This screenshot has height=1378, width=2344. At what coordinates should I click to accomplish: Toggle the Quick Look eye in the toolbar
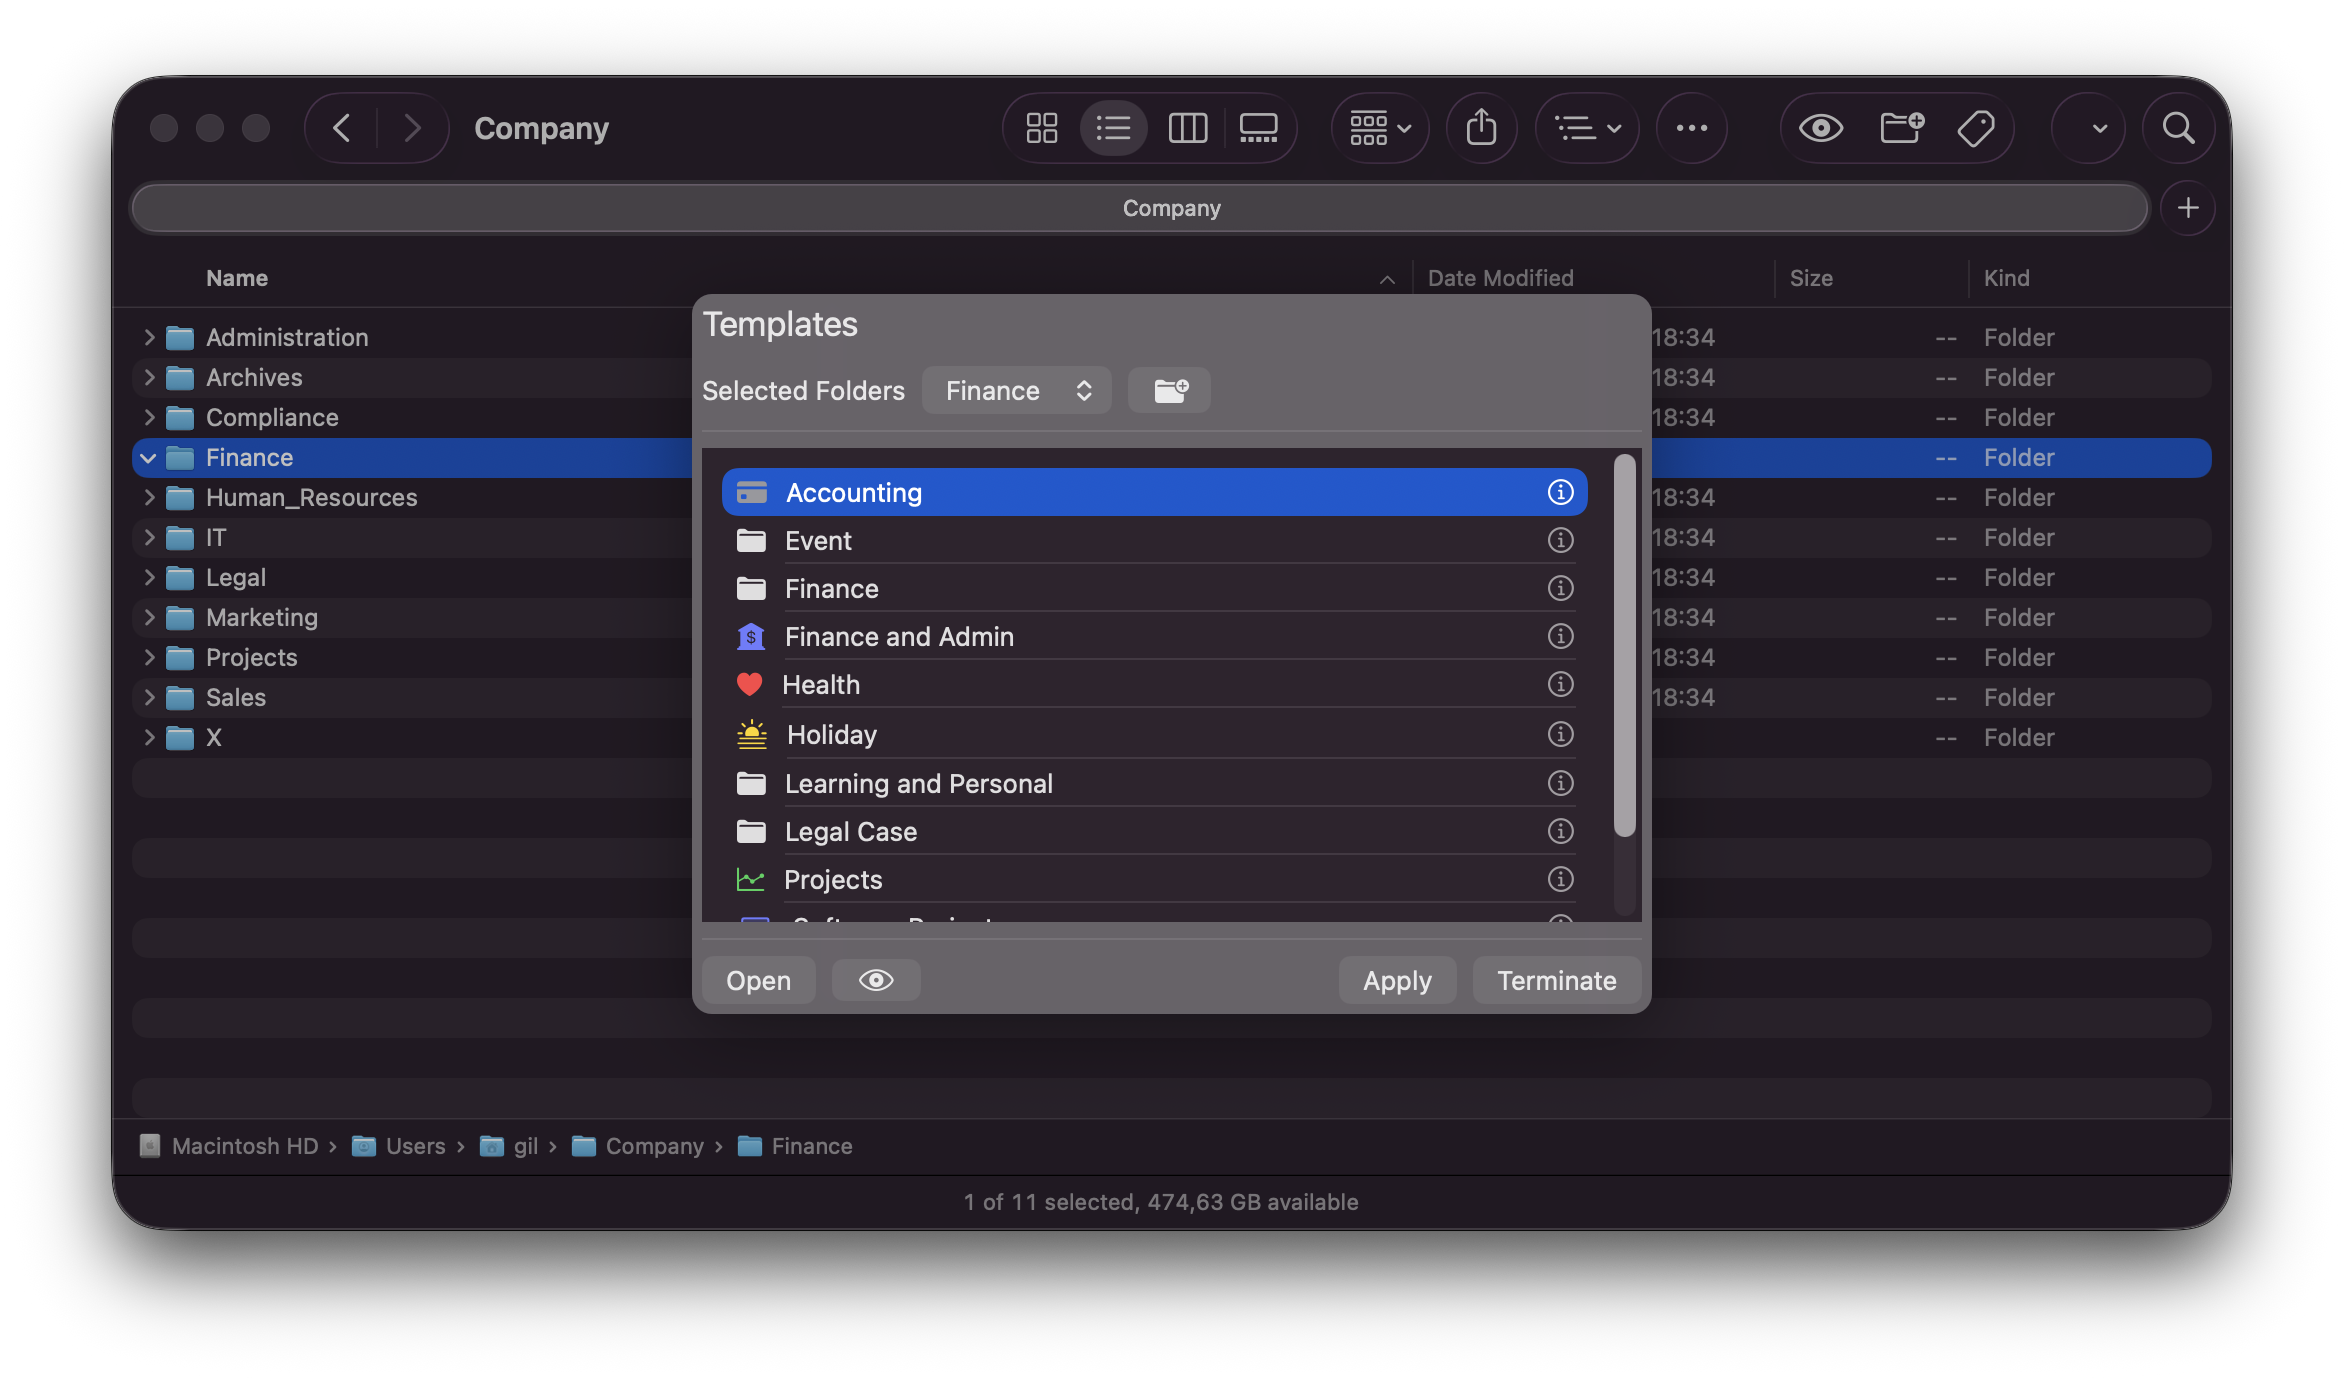[x=1820, y=128]
